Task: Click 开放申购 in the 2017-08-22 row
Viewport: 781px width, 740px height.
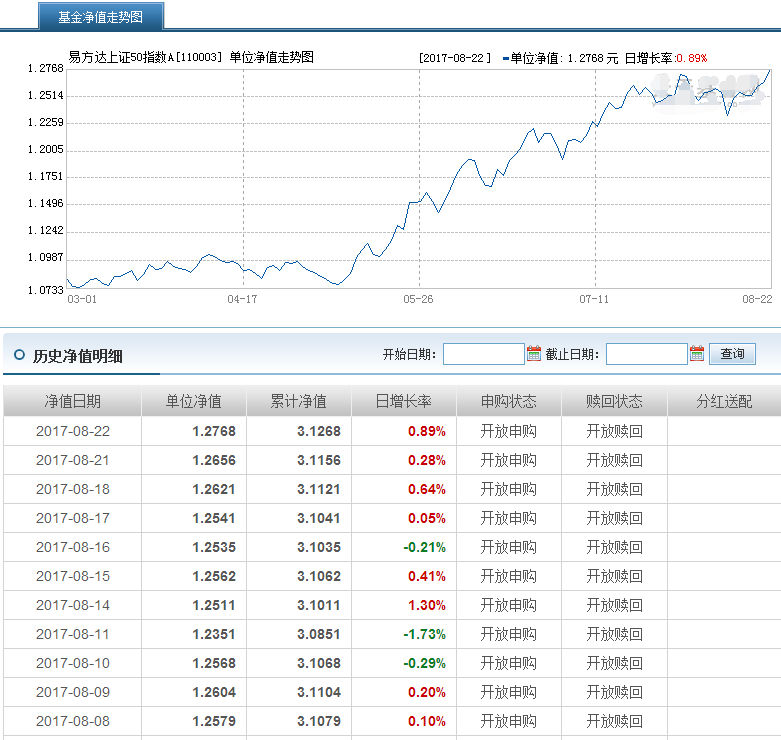Action: 509,431
